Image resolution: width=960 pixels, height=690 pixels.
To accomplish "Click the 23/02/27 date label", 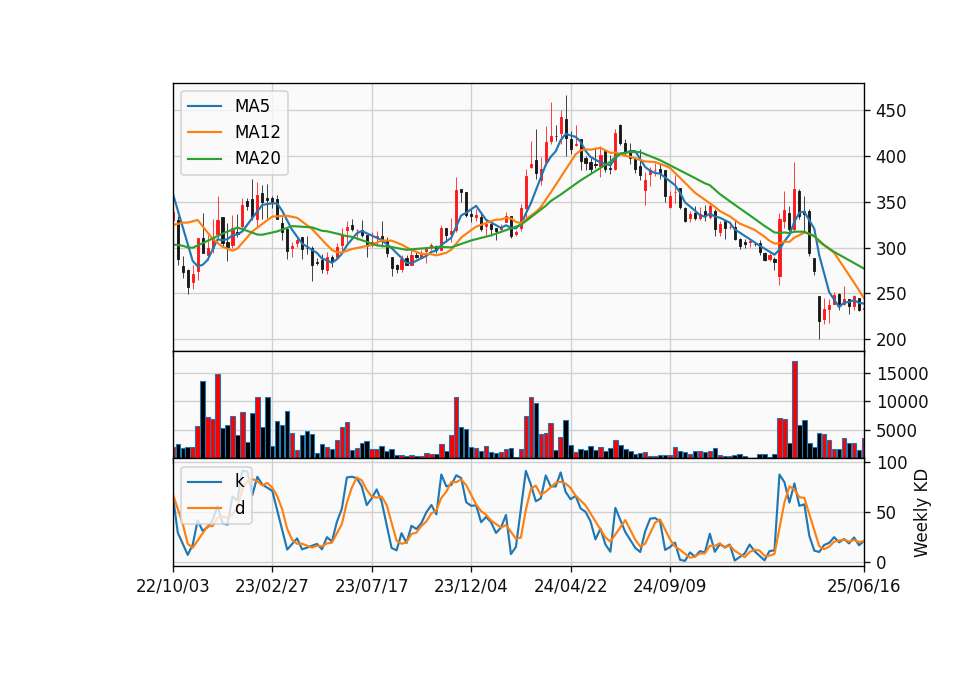I will pyautogui.click(x=272, y=587).
